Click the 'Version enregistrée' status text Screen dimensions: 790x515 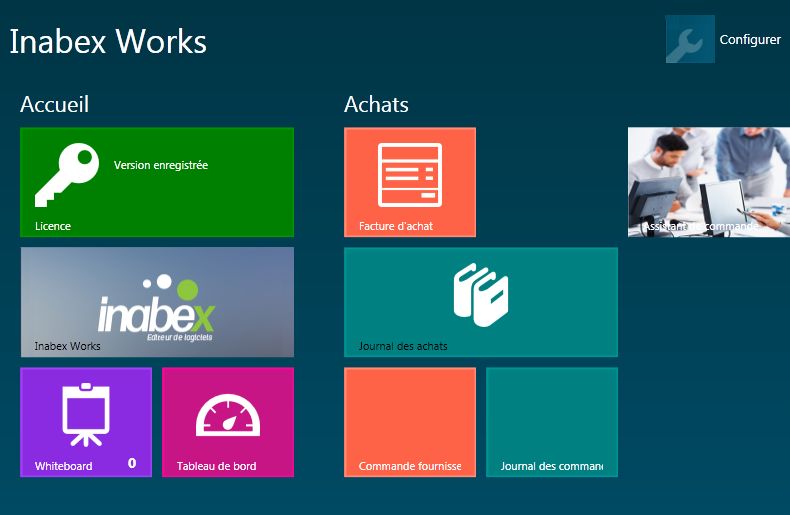[x=161, y=165]
